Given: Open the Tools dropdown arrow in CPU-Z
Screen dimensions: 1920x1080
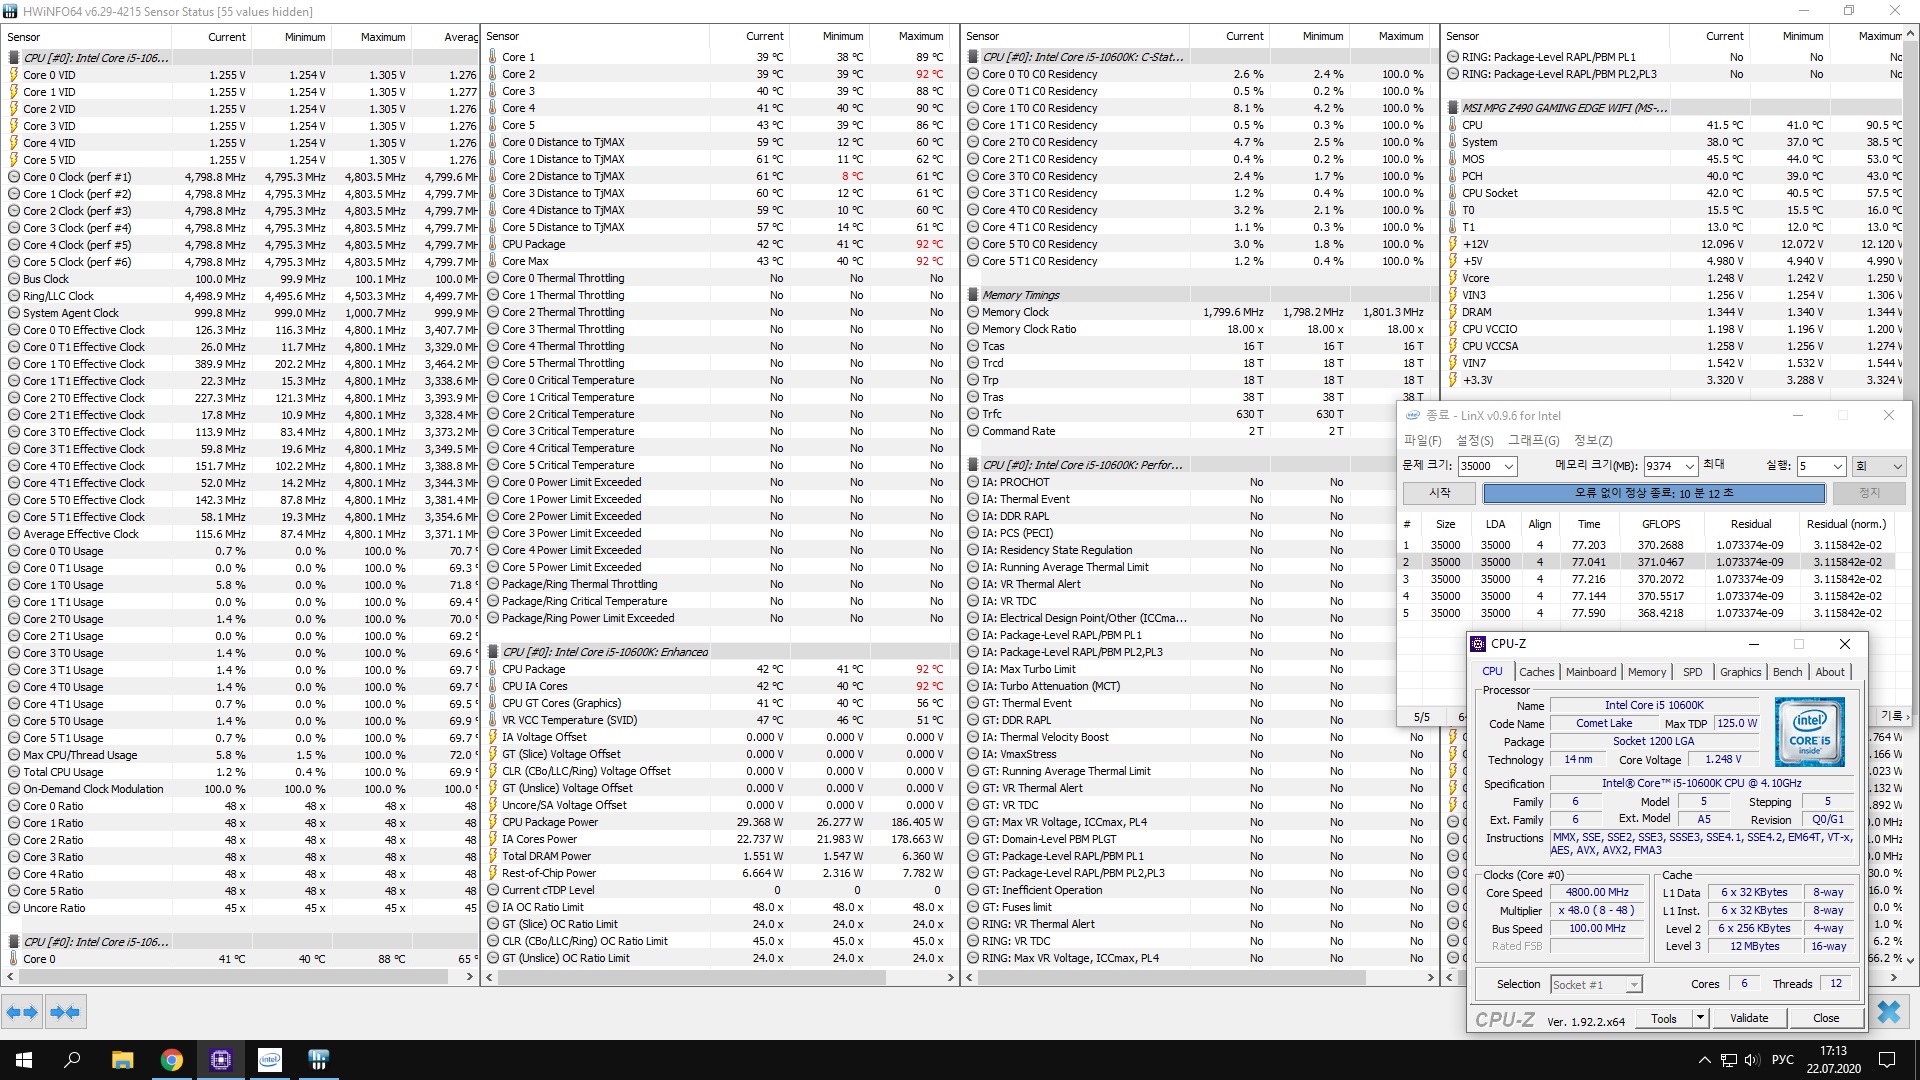Looking at the screenshot, I should (1699, 1018).
